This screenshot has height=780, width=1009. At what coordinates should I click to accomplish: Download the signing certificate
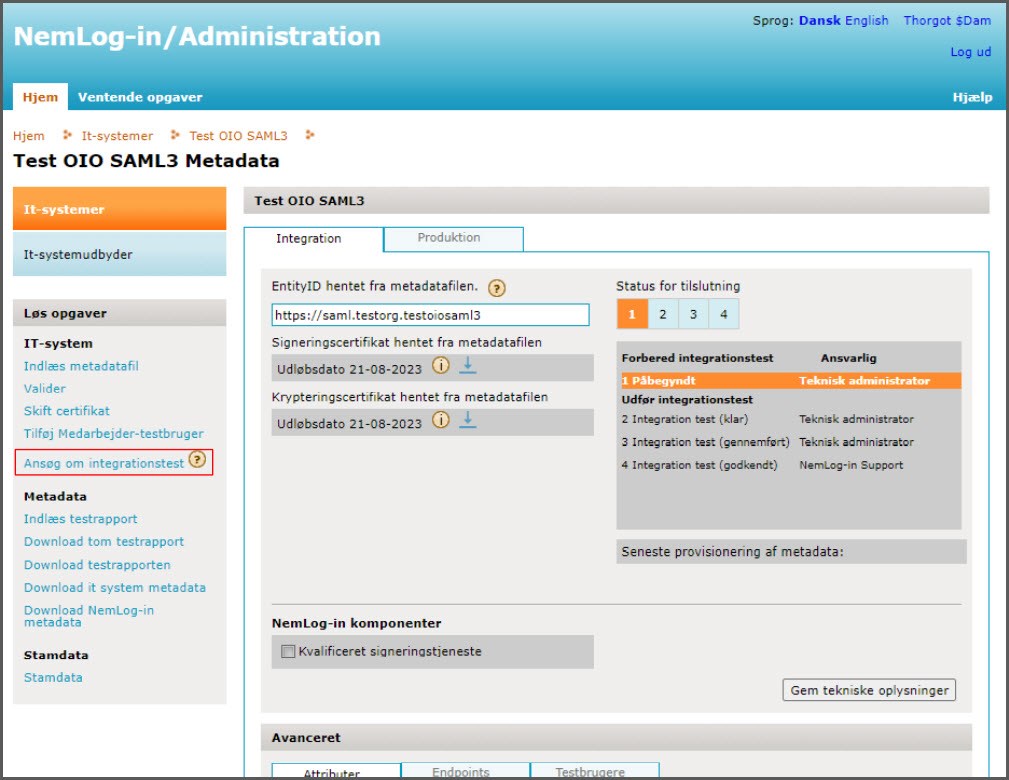(x=468, y=366)
